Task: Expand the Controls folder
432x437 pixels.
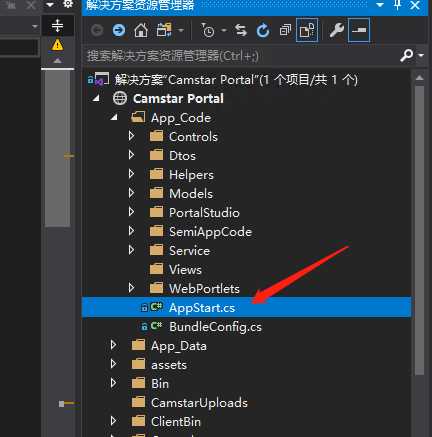Action: pos(131,136)
